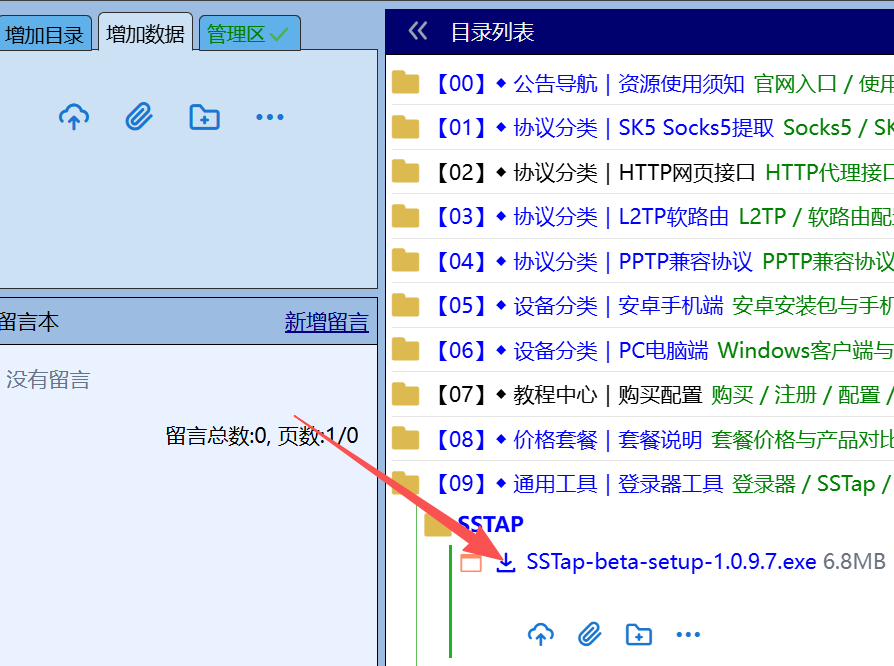Click the cloud upload icon under SSTAP folder
894x666 pixels.
pyautogui.click(x=541, y=634)
